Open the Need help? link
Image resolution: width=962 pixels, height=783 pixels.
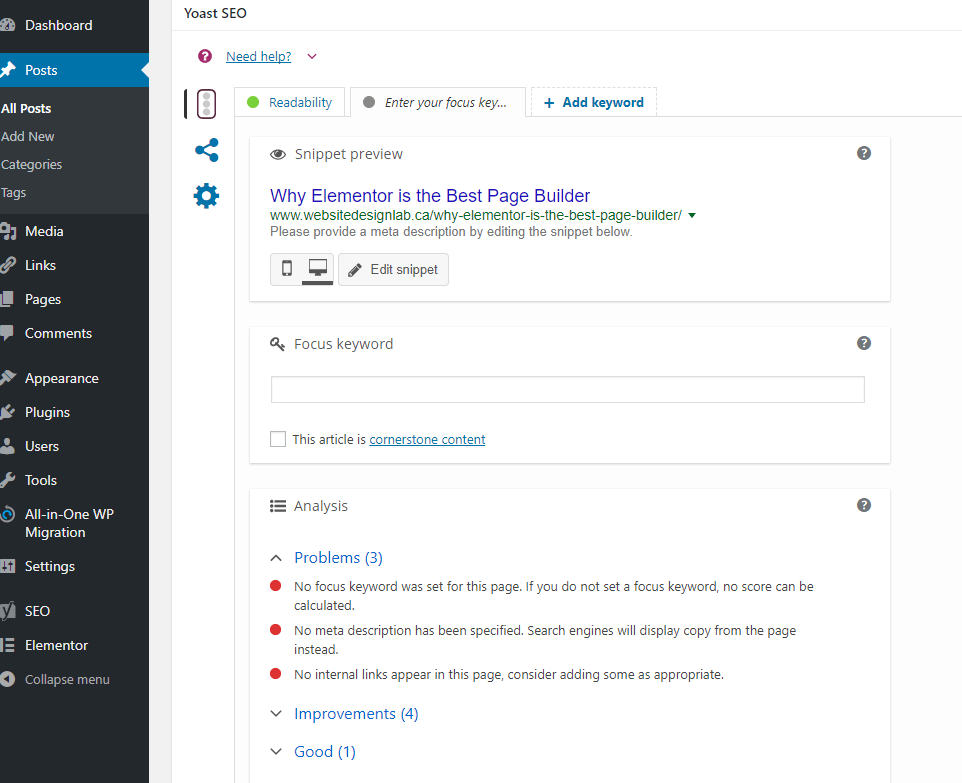pyautogui.click(x=258, y=56)
